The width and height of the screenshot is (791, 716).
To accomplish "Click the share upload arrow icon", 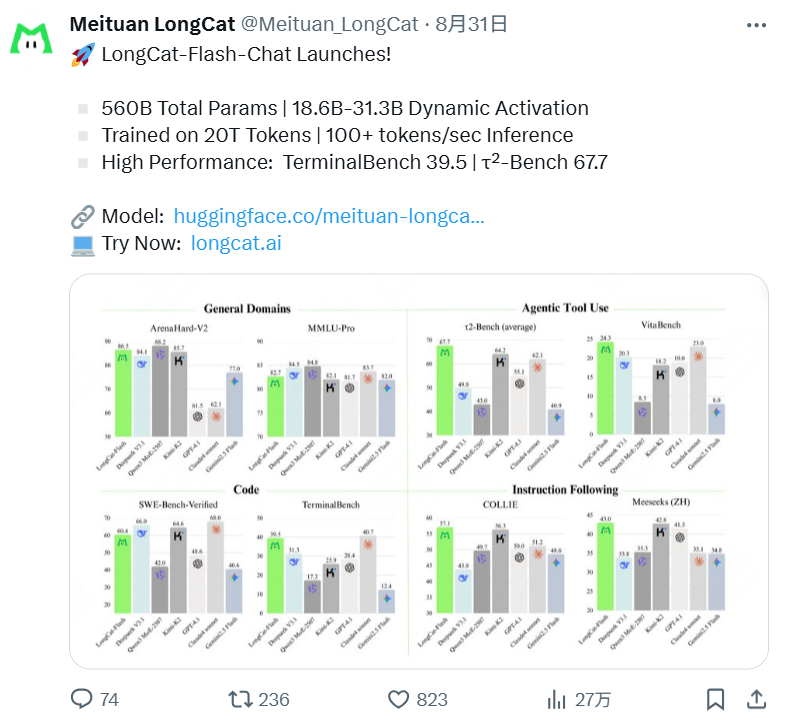I will pyautogui.click(x=756, y=699).
